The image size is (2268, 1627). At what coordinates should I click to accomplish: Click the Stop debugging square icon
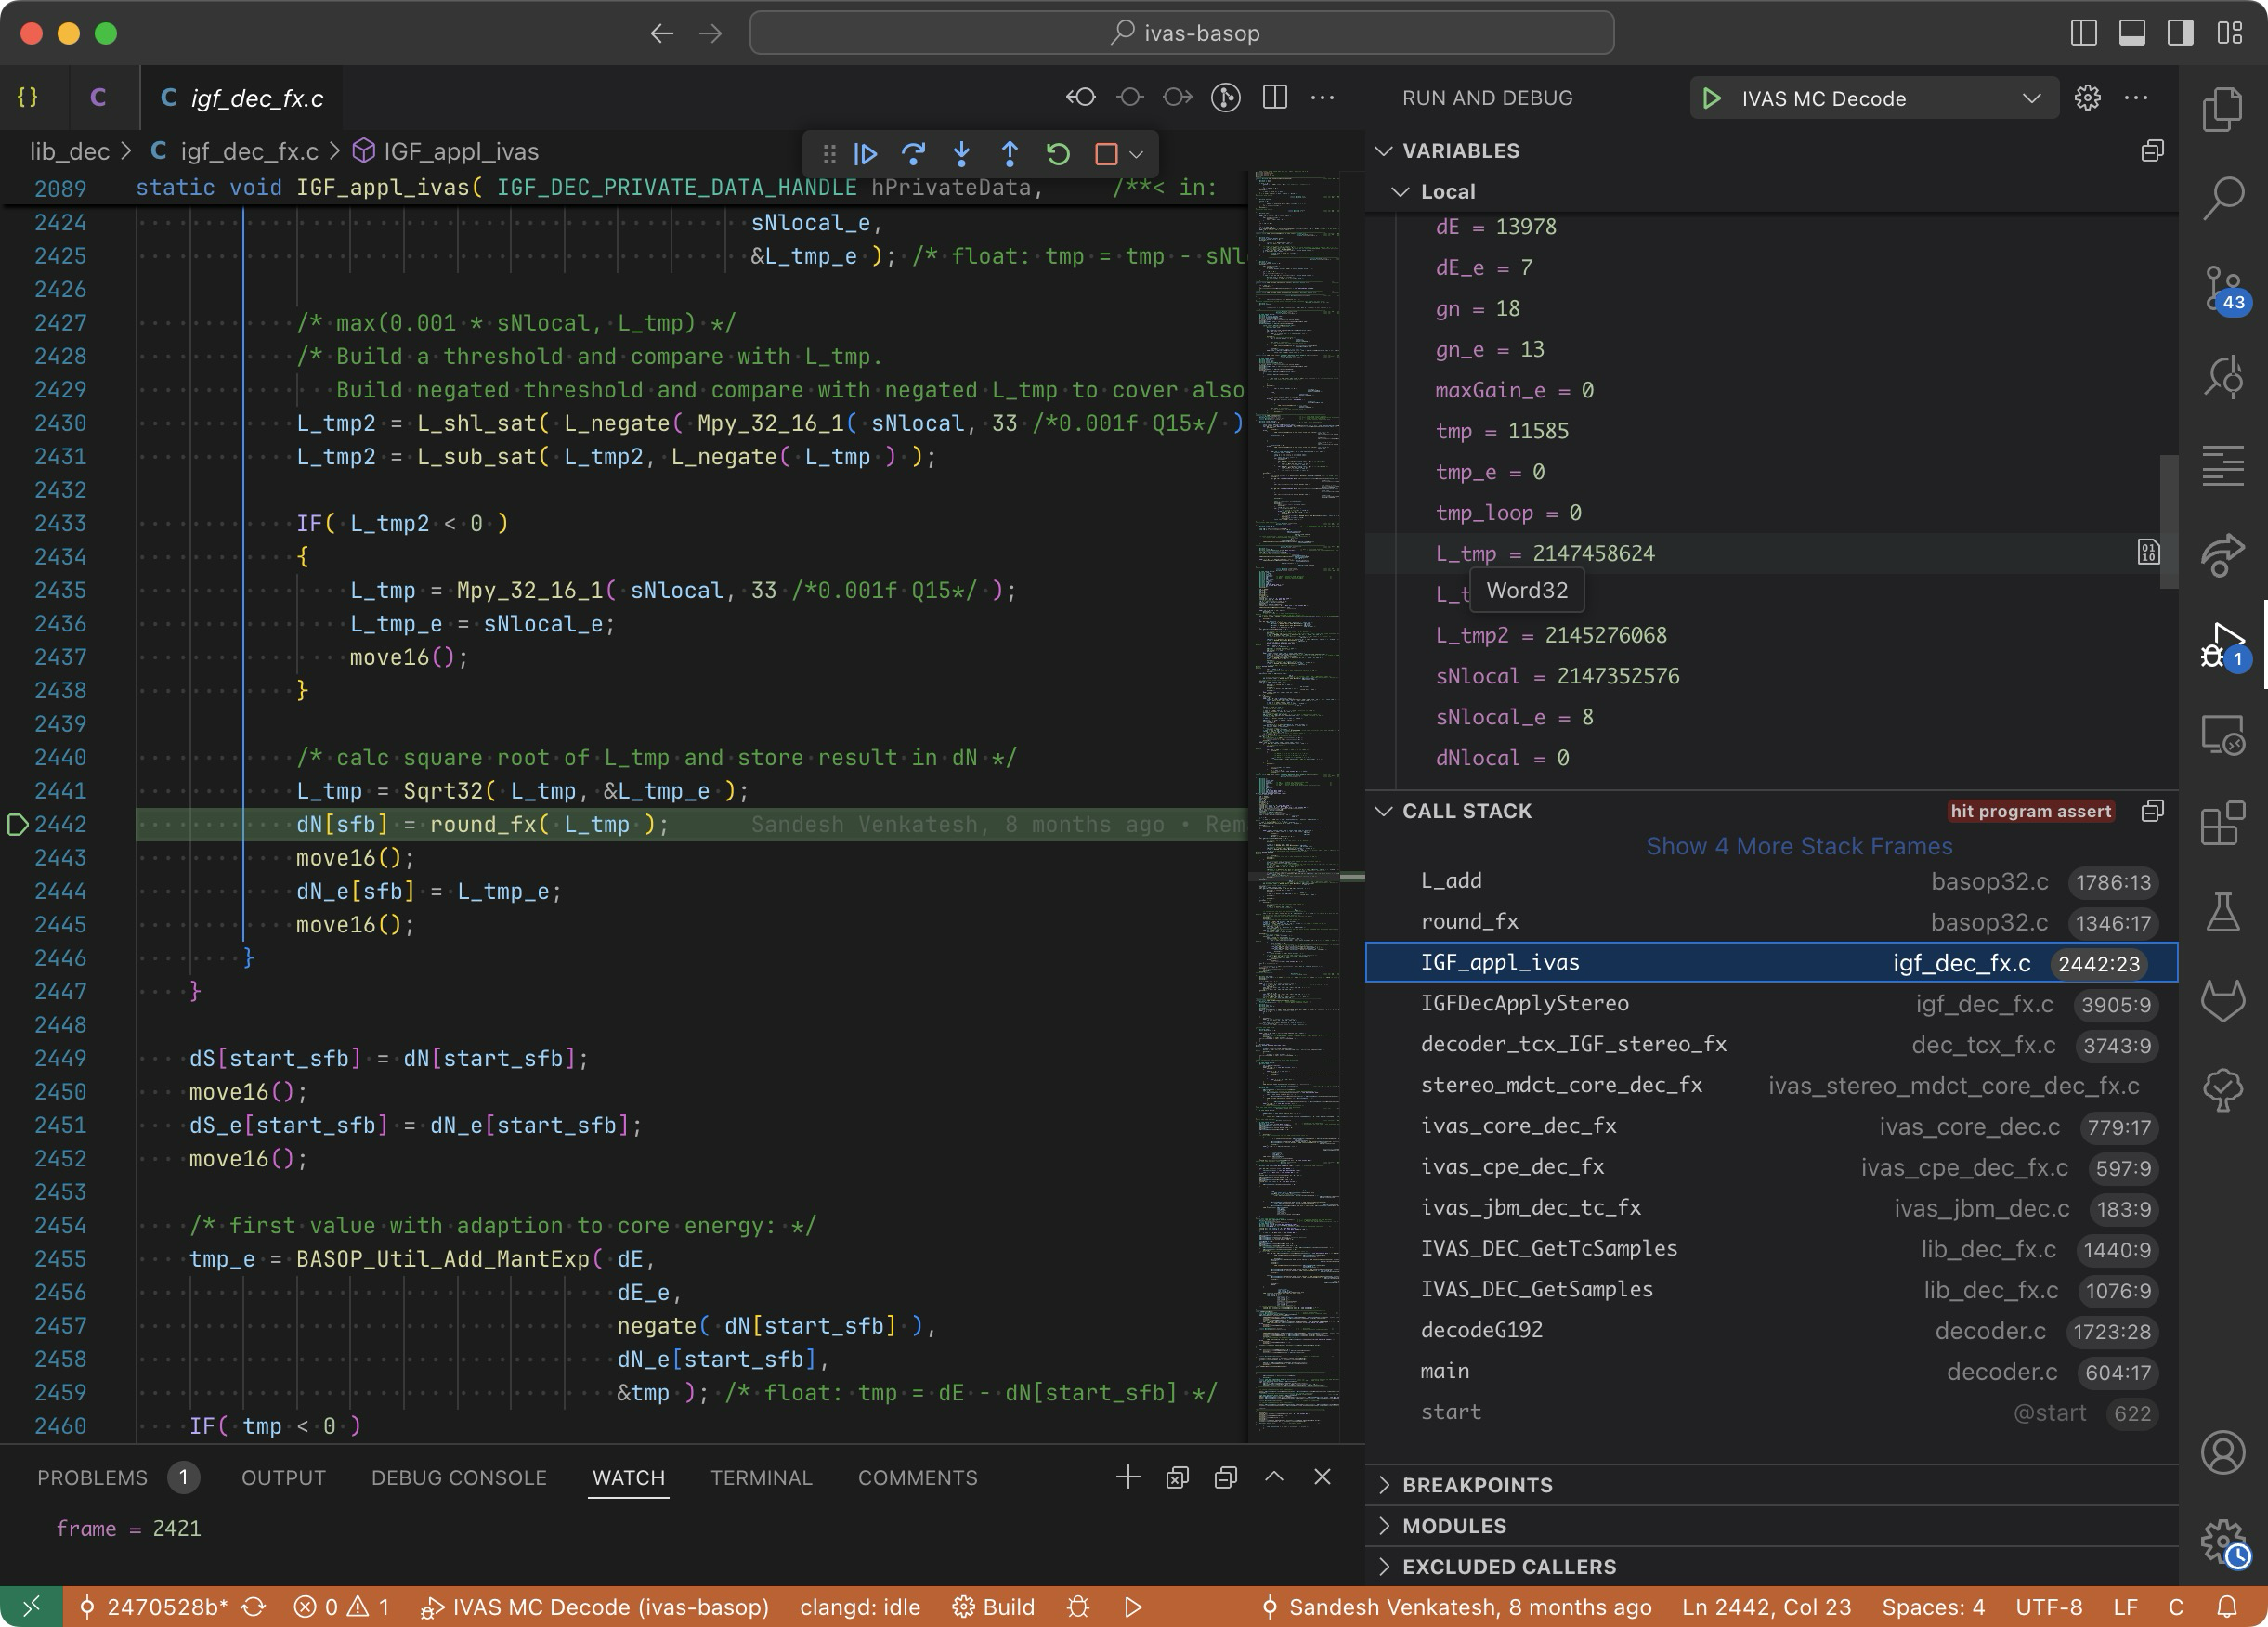[x=1105, y=154]
